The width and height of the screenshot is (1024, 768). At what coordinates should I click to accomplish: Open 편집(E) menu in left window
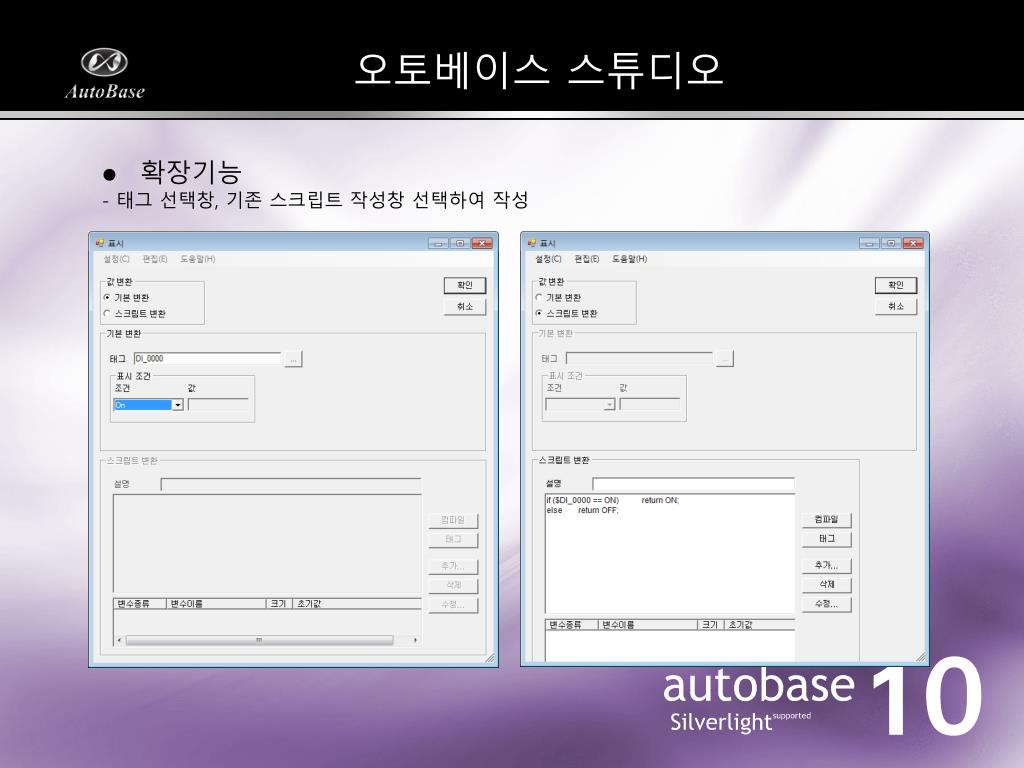[x=155, y=259]
